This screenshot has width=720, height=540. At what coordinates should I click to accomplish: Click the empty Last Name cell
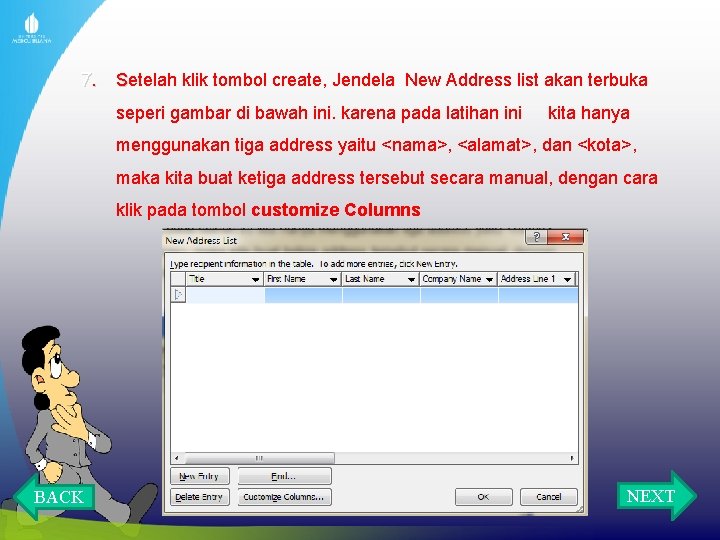tap(382, 295)
